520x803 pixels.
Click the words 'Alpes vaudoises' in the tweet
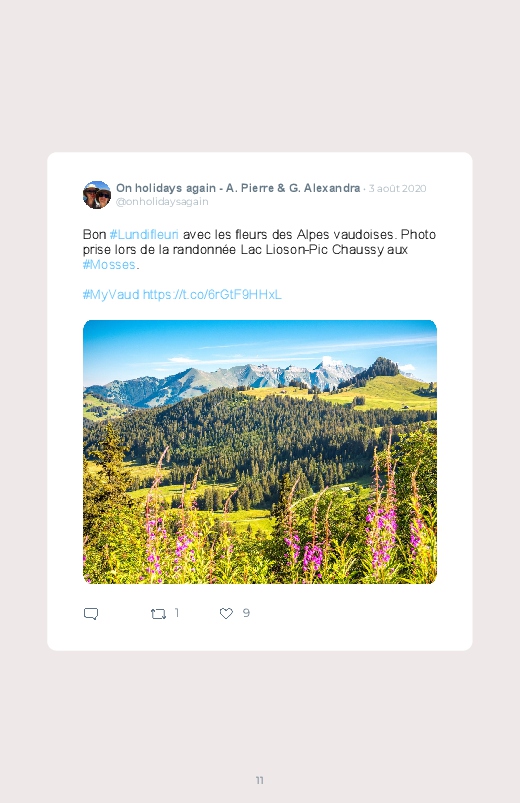(x=346, y=235)
